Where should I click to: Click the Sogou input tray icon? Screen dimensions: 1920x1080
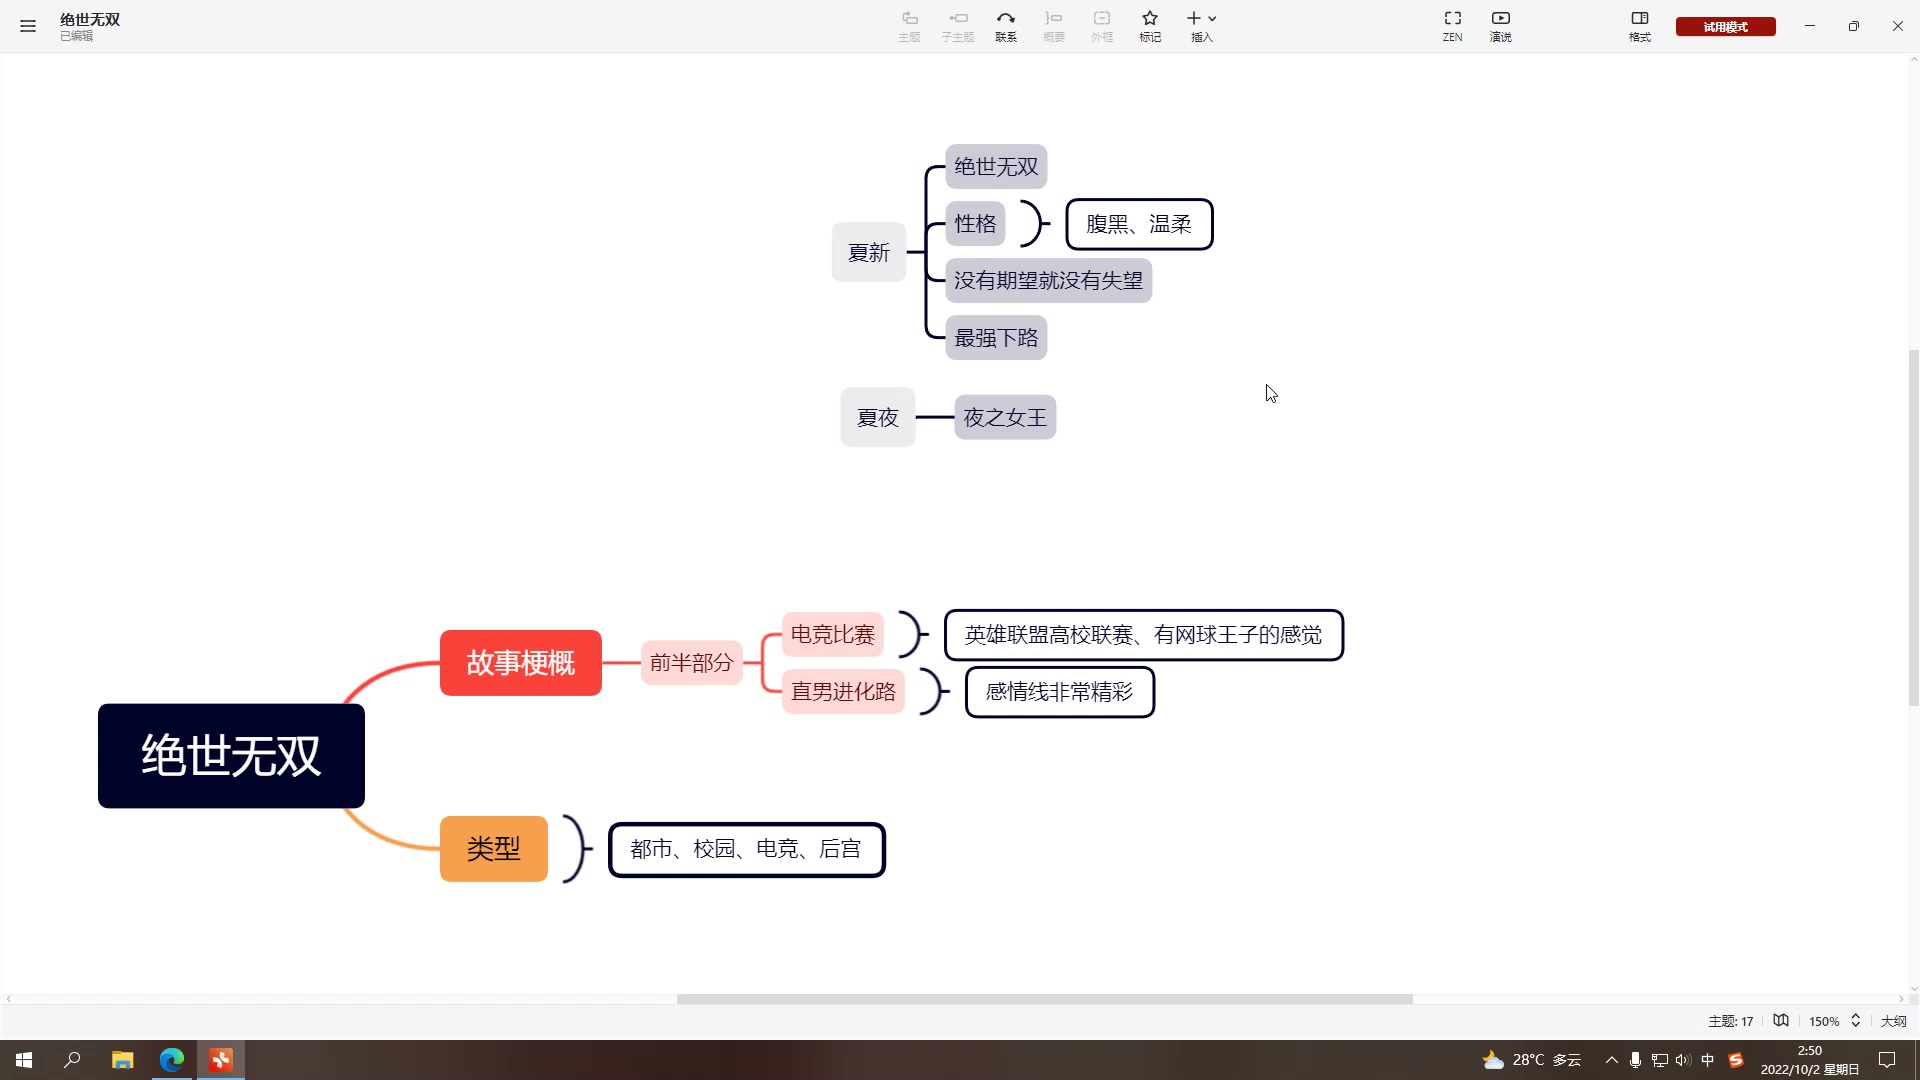(x=1736, y=1060)
